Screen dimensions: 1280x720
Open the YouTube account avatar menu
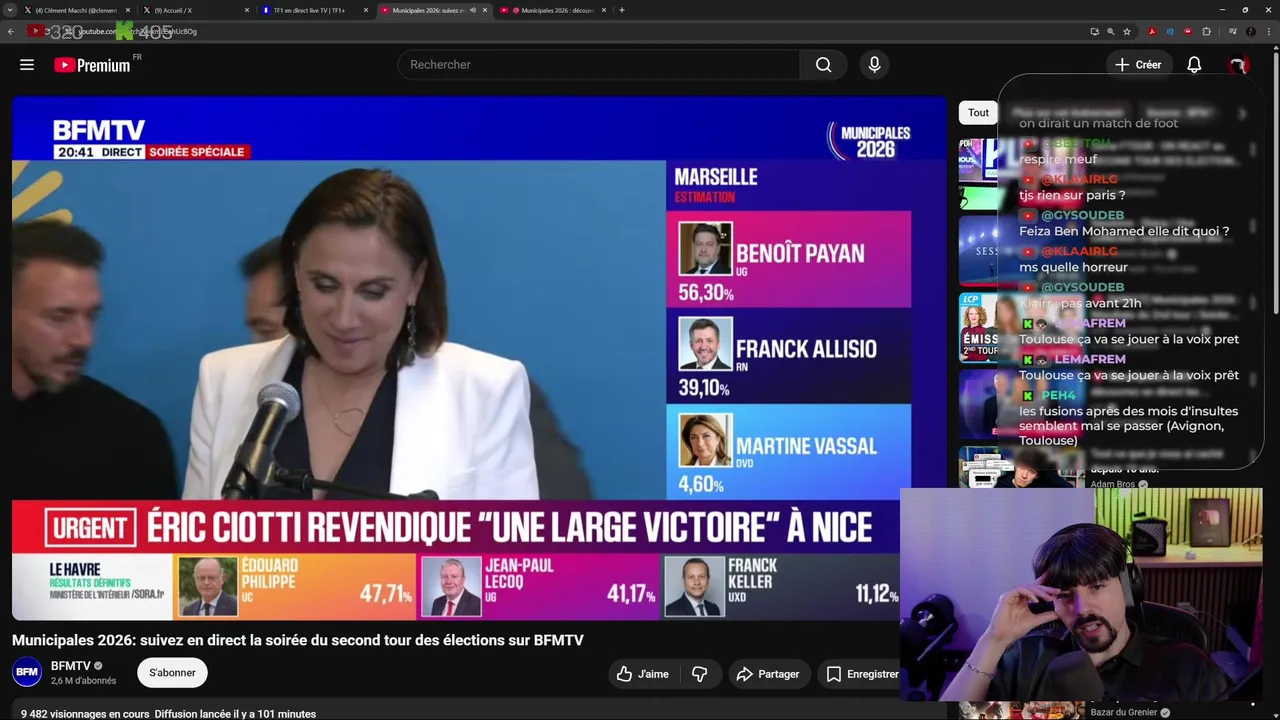[x=1238, y=65]
